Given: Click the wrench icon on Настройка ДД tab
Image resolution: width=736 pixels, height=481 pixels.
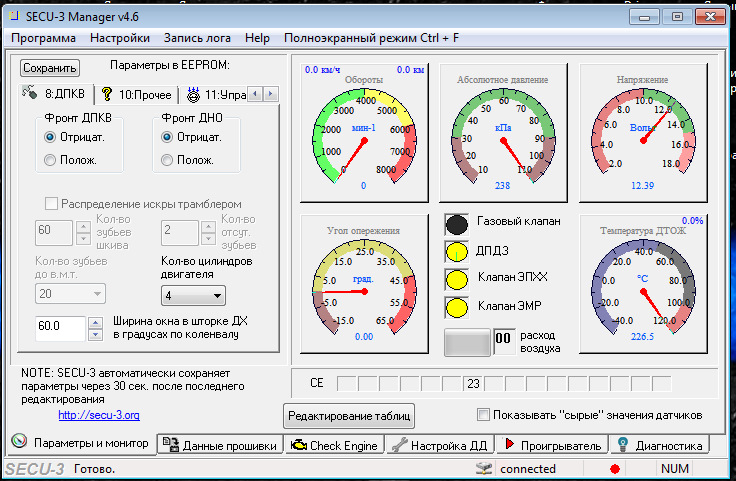Looking at the screenshot, I should click(399, 444).
